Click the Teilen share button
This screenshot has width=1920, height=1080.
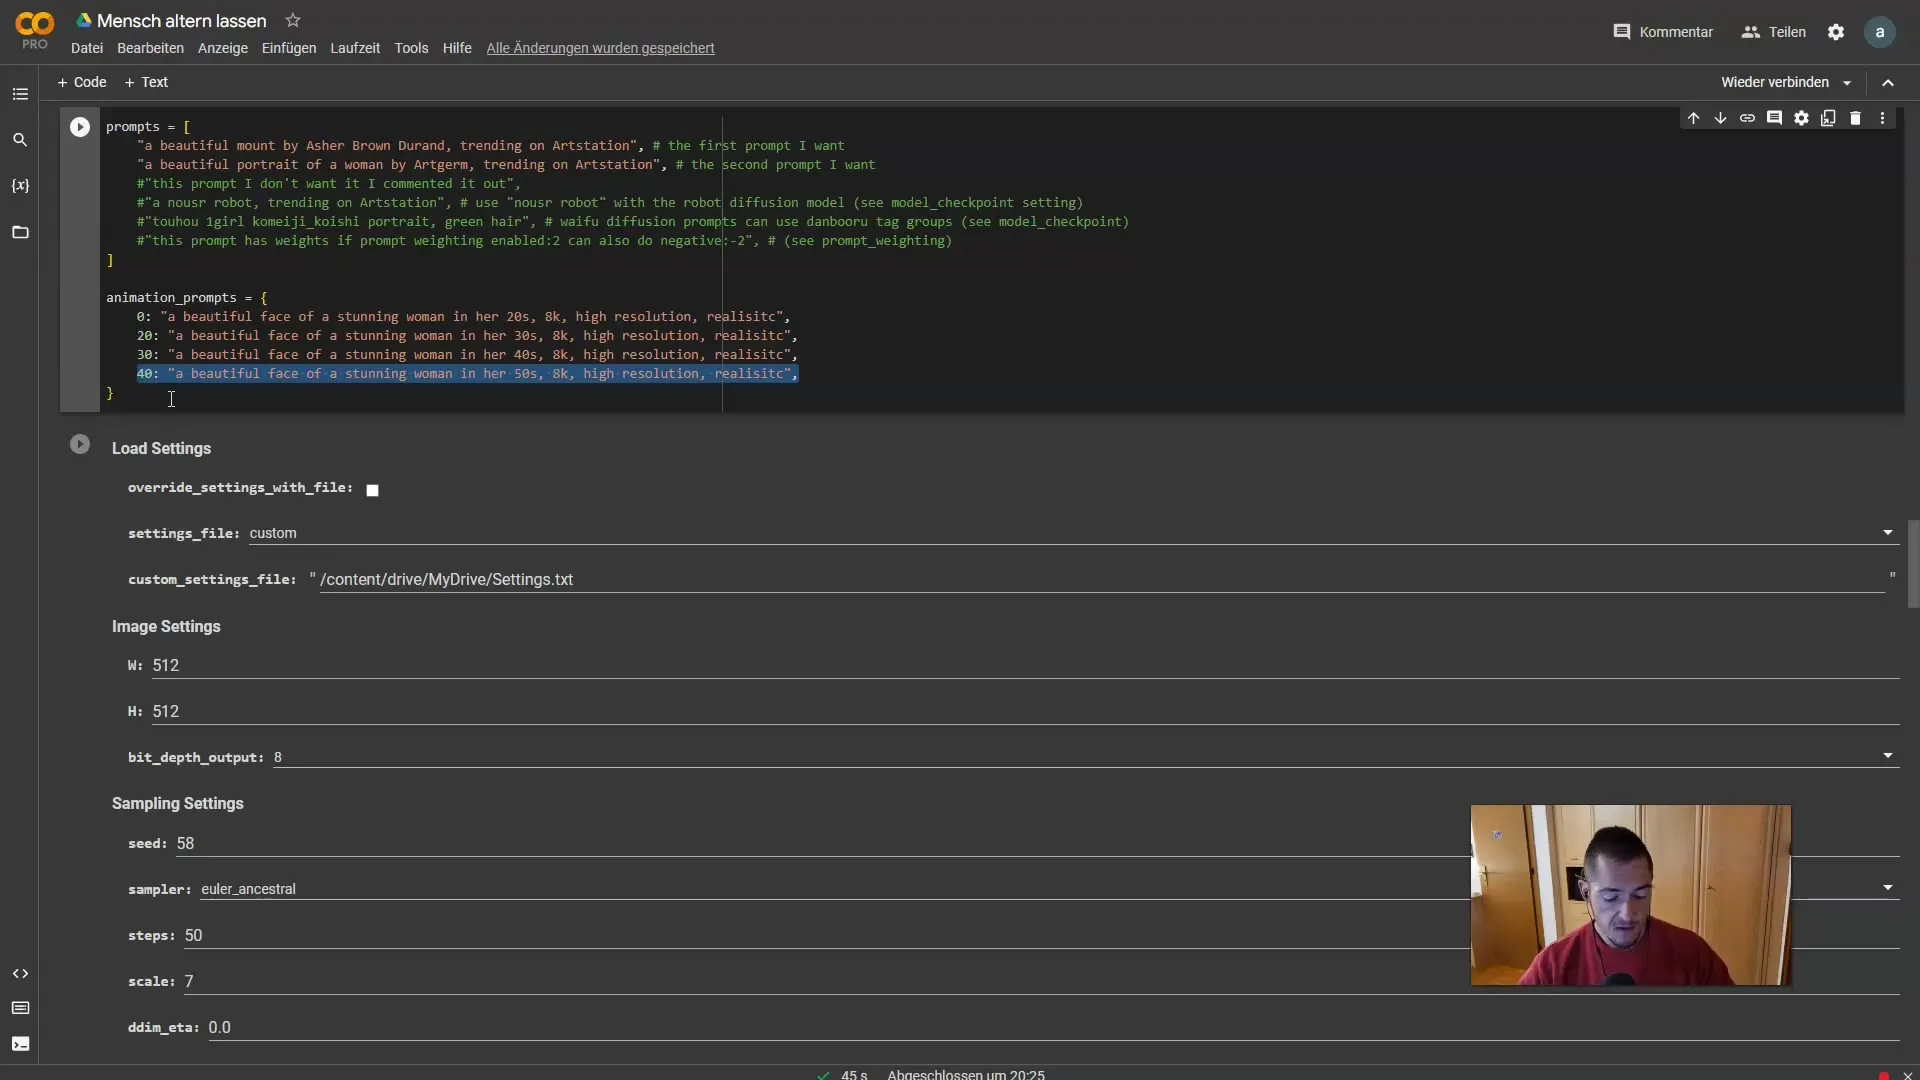pyautogui.click(x=1774, y=32)
